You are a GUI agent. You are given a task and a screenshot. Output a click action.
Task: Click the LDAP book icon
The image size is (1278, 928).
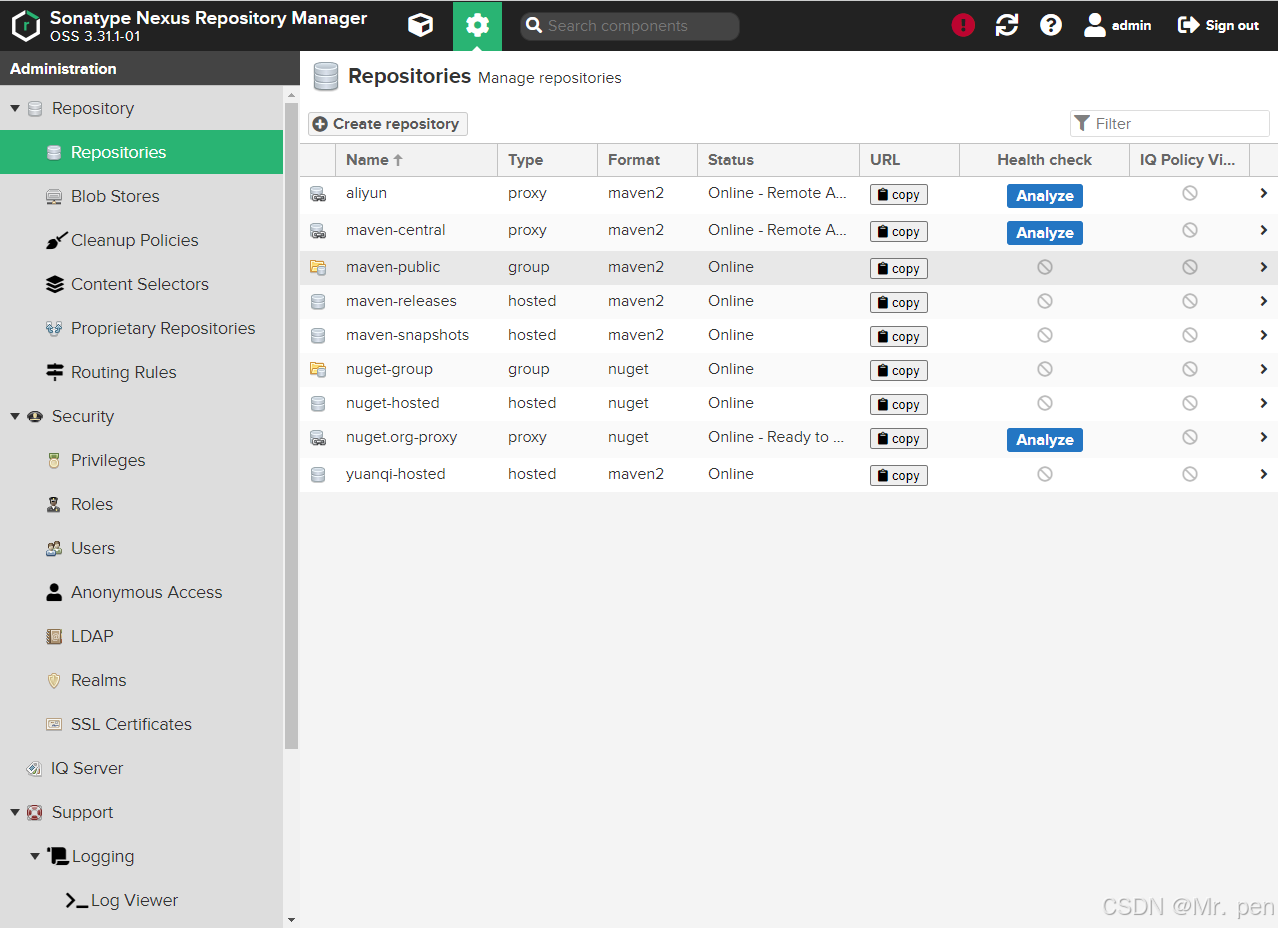[x=54, y=636]
